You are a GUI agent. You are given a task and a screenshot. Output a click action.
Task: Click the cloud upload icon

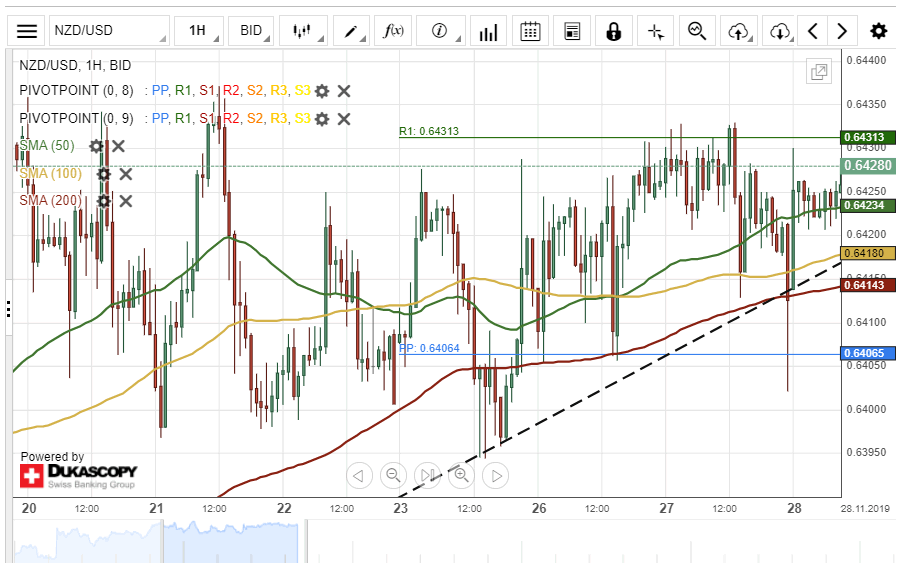pyautogui.click(x=739, y=31)
